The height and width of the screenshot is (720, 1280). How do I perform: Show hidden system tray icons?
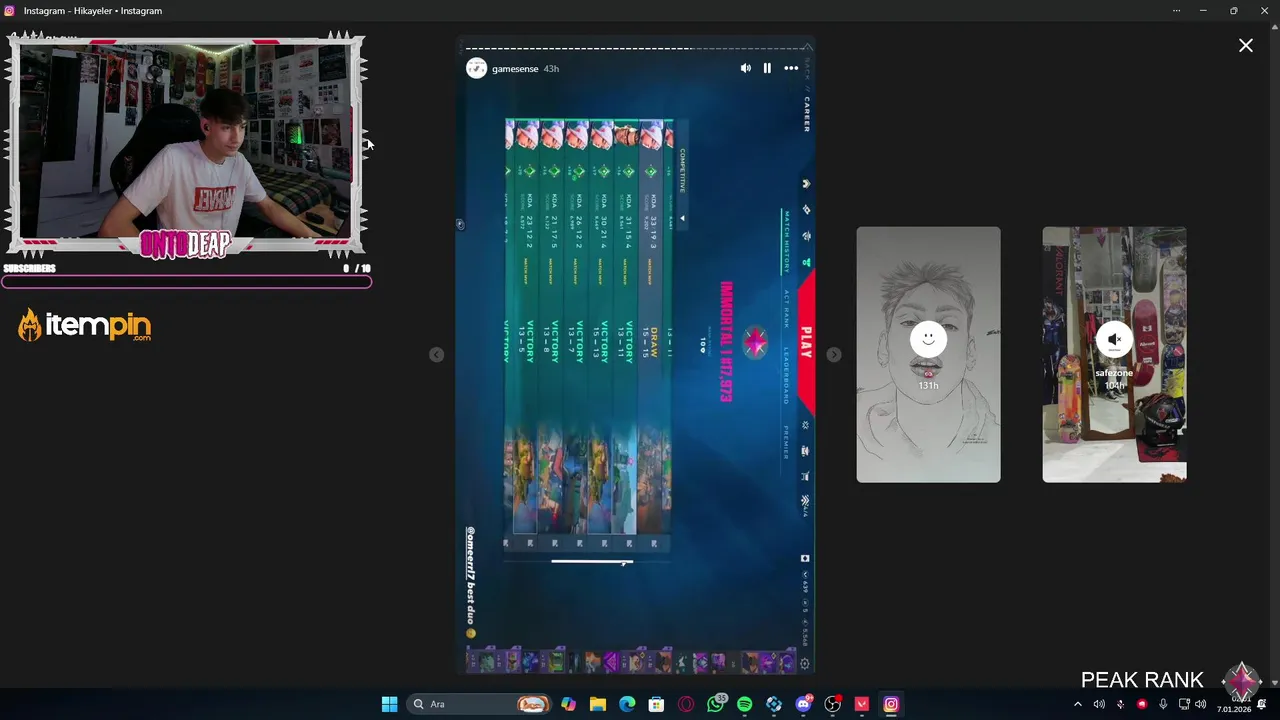1077,704
